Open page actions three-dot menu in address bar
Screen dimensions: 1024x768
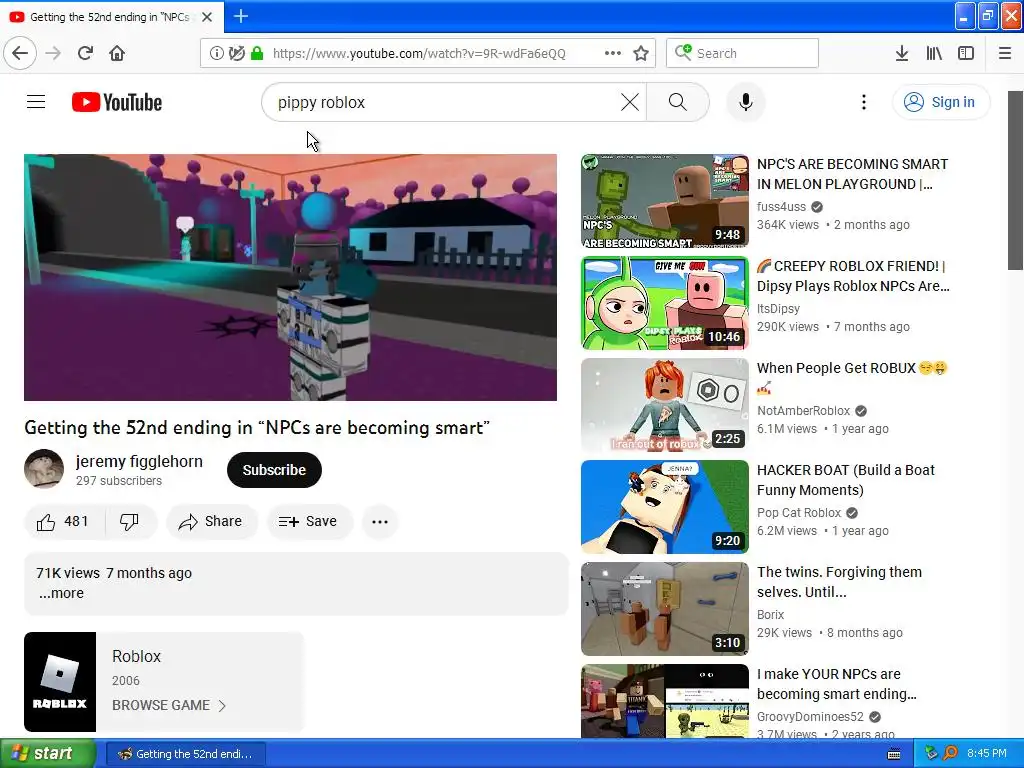[613, 53]
